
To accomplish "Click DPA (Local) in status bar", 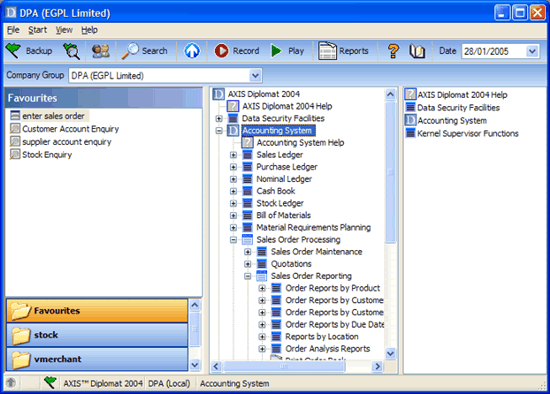I will point(169,383).
